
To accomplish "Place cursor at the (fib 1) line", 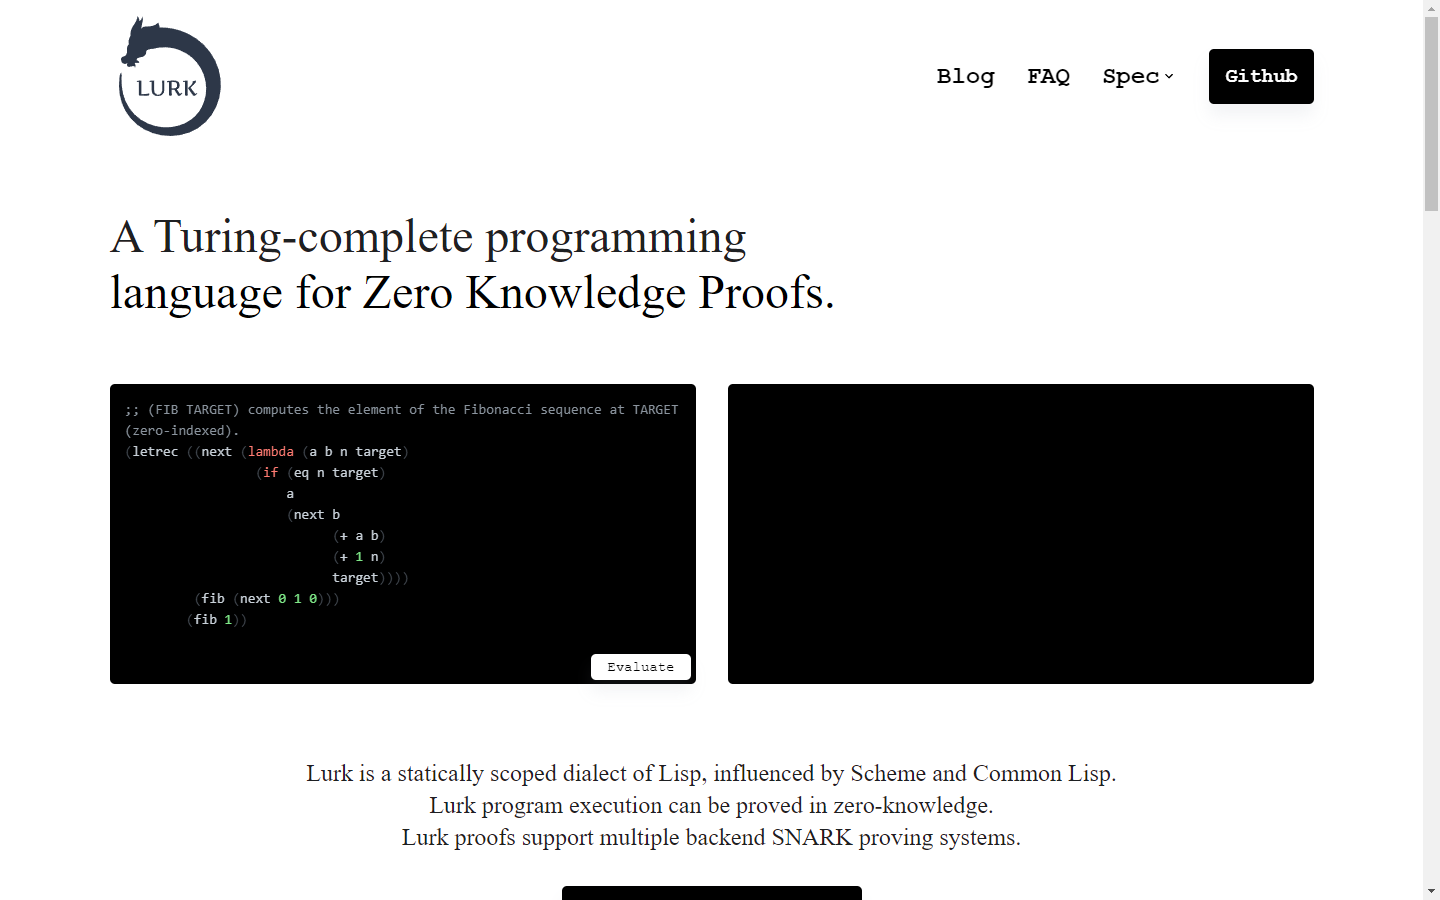I will [216, 620].
